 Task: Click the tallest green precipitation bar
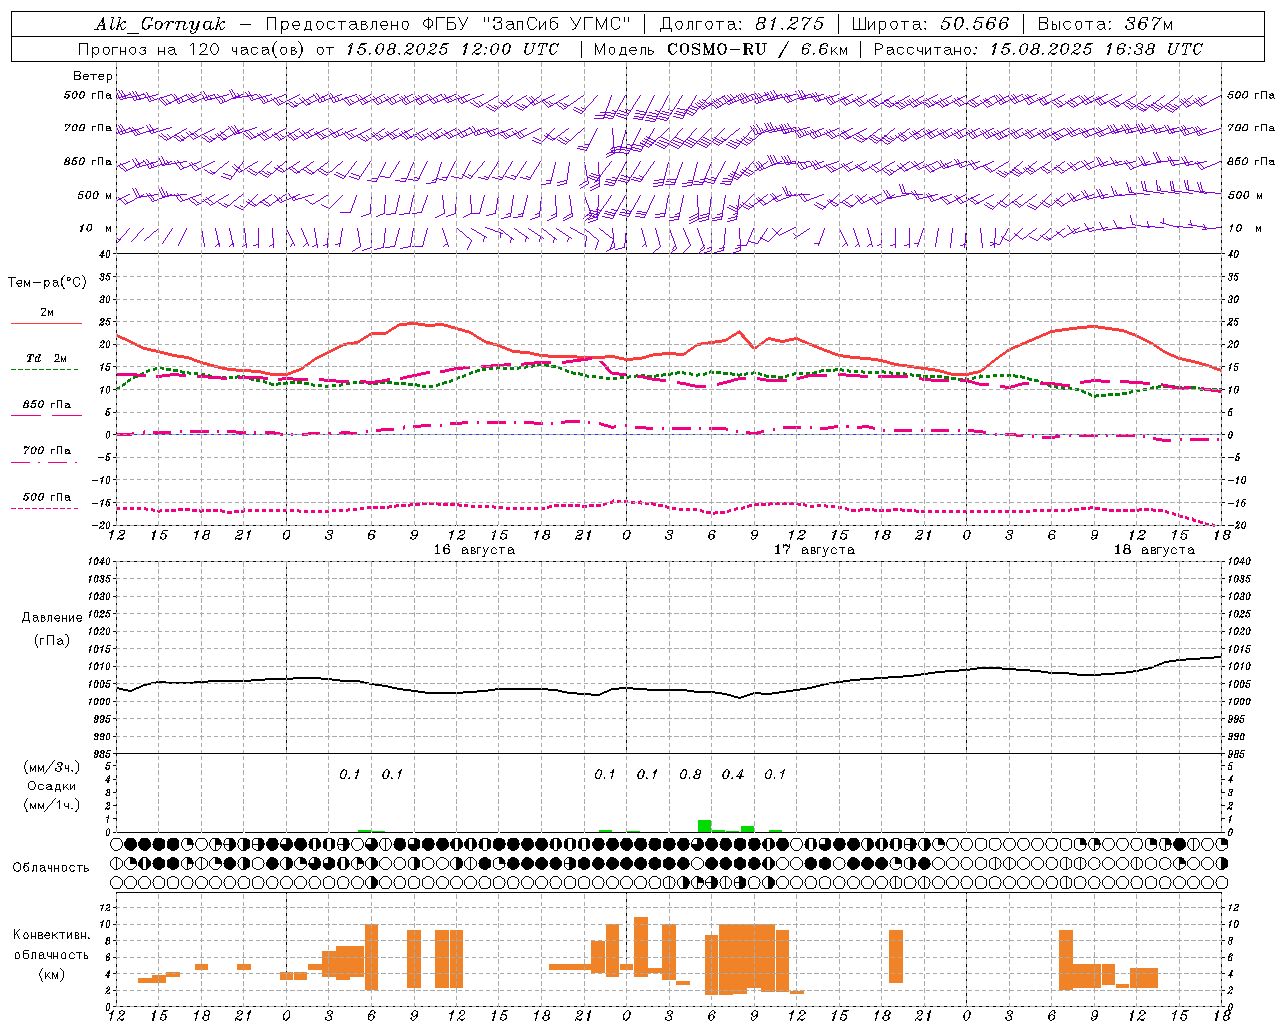click(x=705, y=826)
